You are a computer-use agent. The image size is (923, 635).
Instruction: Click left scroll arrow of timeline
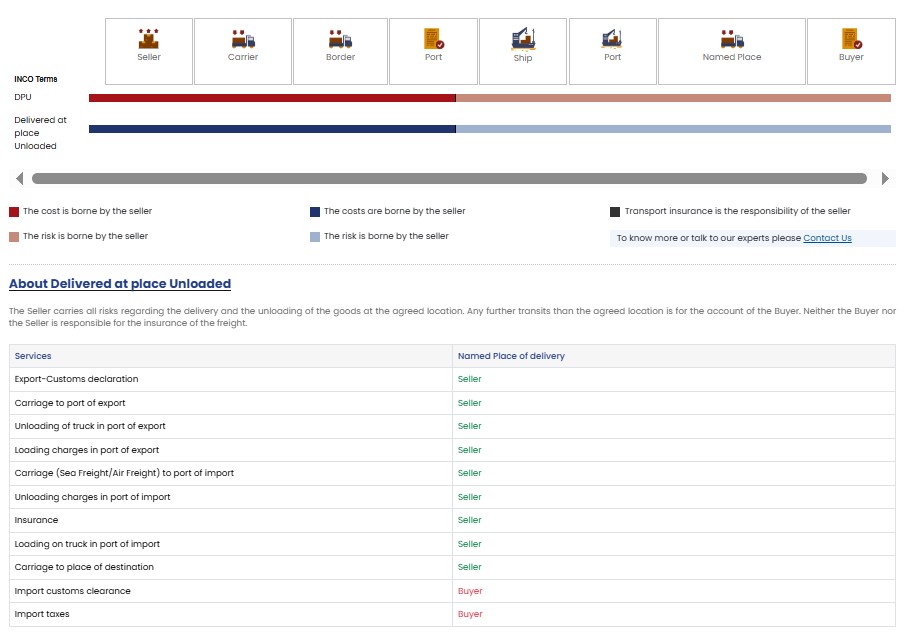tap(19, 179)
